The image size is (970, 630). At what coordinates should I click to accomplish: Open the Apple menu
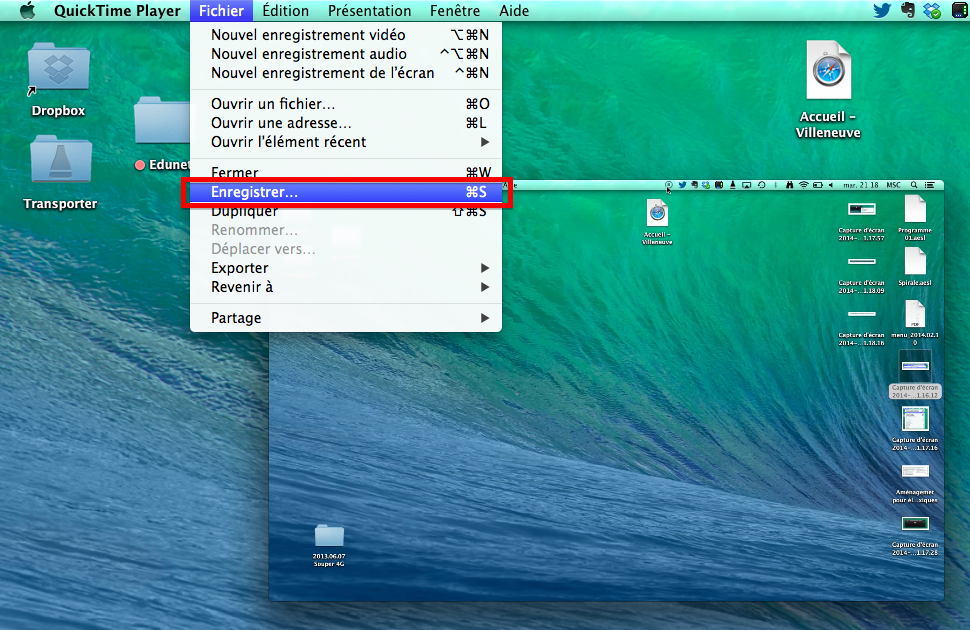(x=27, y=11)
